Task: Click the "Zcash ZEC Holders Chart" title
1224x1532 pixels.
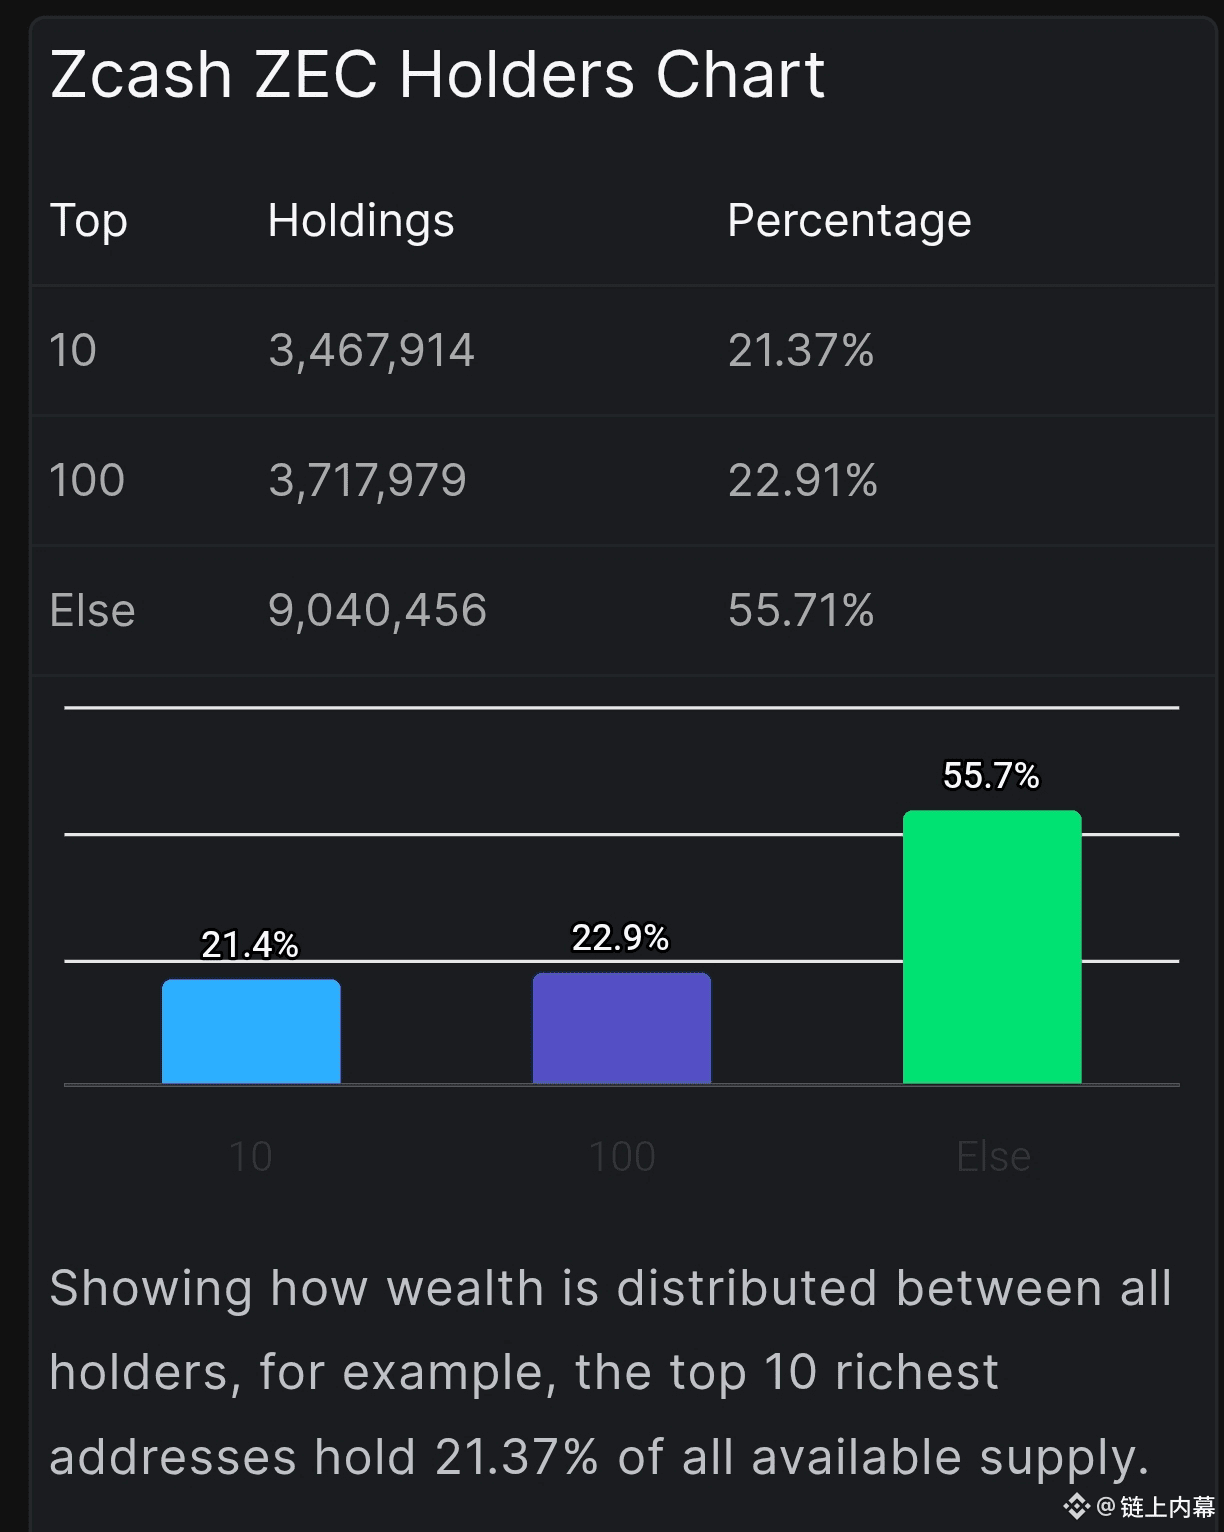Action: pos(437,75)
